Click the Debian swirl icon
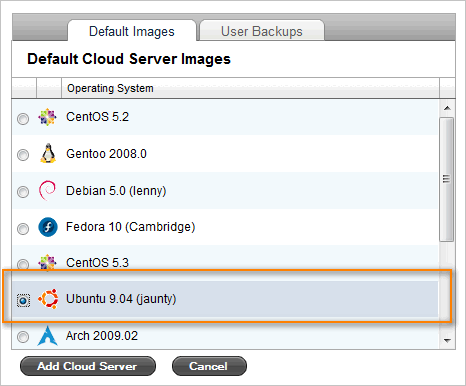 pyautogui.click(x=47, y=190)
